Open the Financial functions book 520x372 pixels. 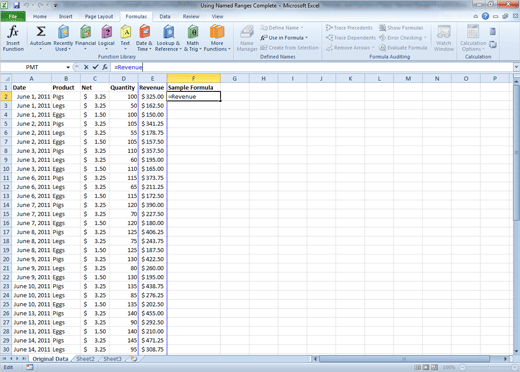pos(85,38)
